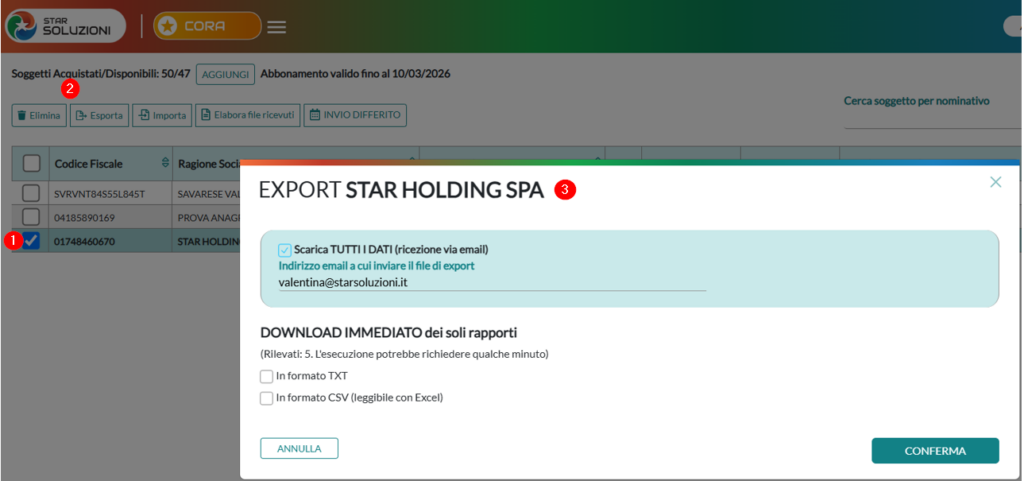This screenshot has height=481, width=1024.
Task: Click the Star Soluzioni logo
Action: pyautogui.click(x=65, y=26)
